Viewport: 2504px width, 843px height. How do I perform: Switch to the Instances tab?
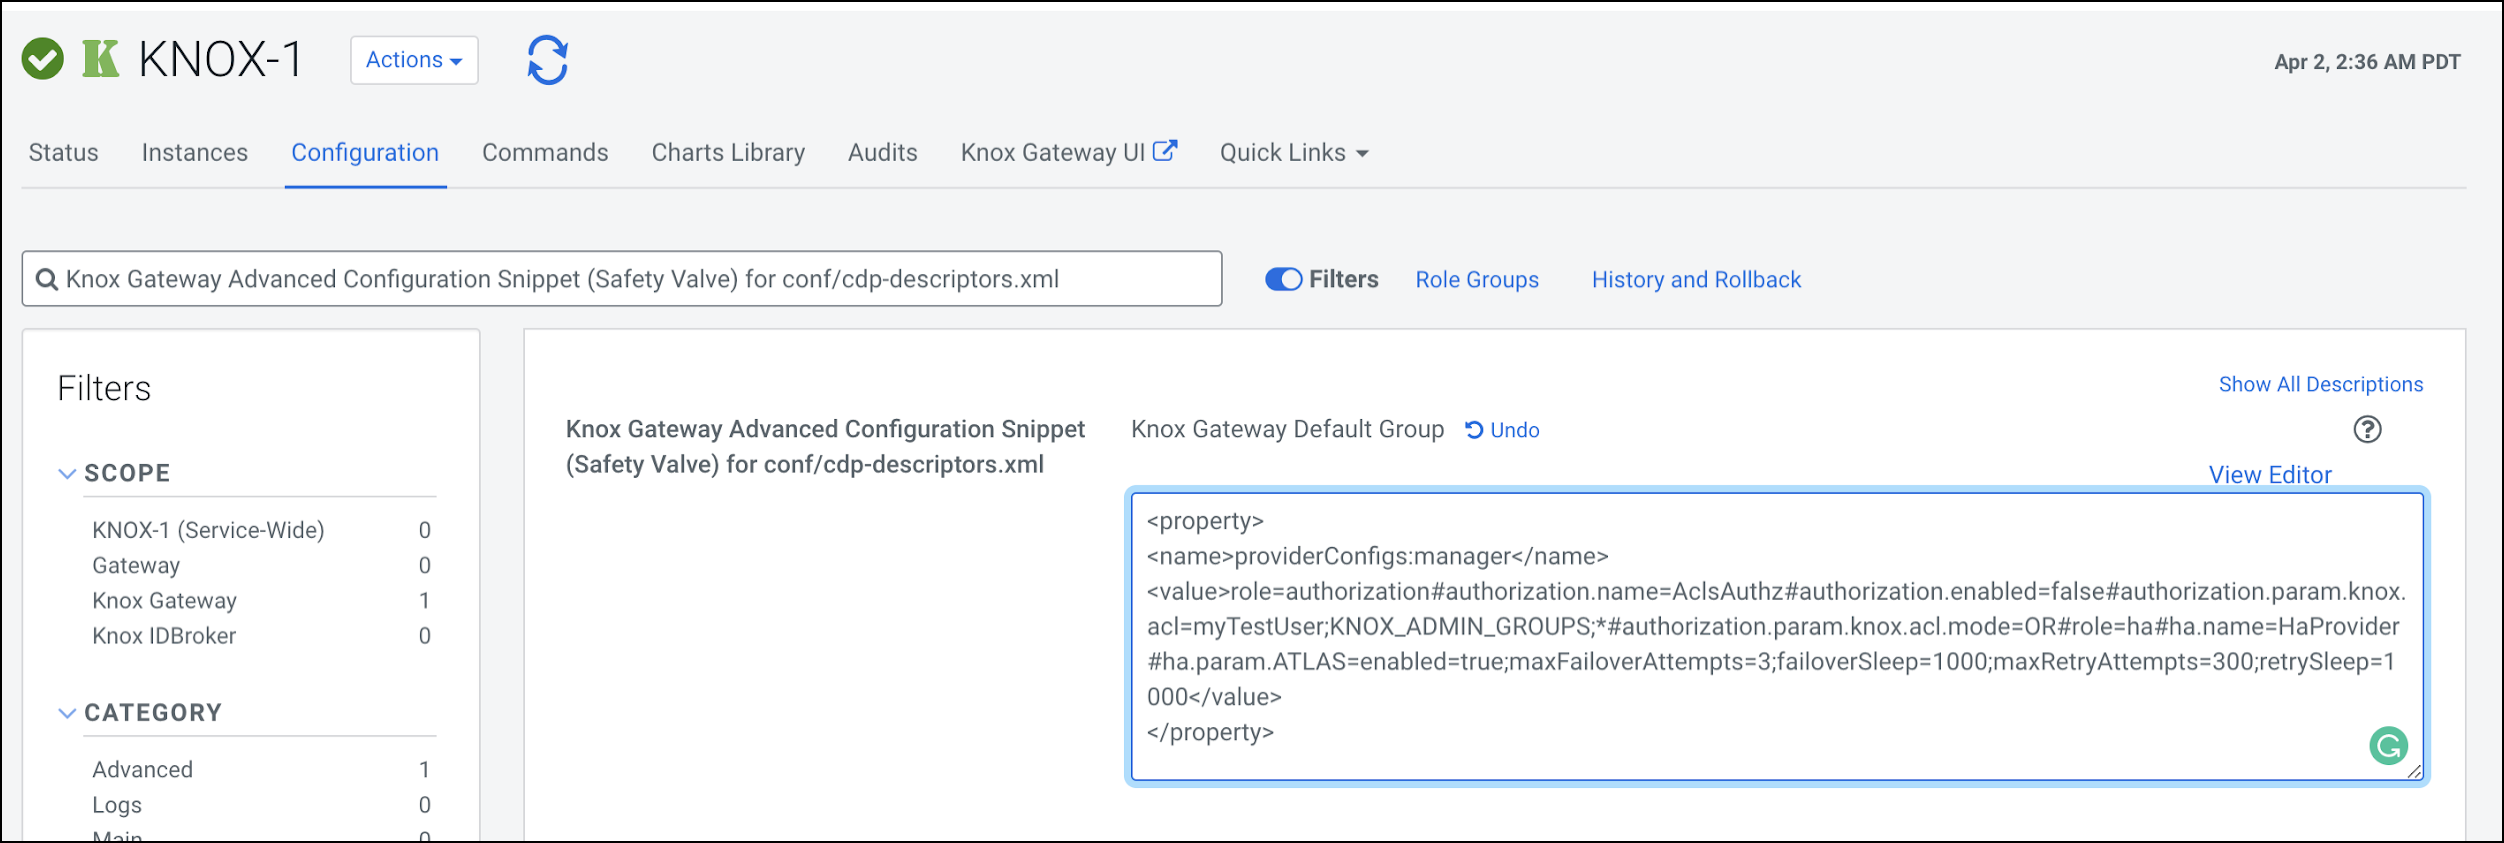pos(194,153)
